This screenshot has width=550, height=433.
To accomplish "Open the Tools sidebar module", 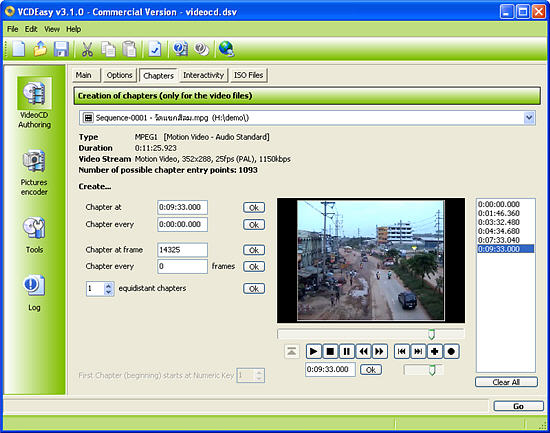I will (34, 235).
